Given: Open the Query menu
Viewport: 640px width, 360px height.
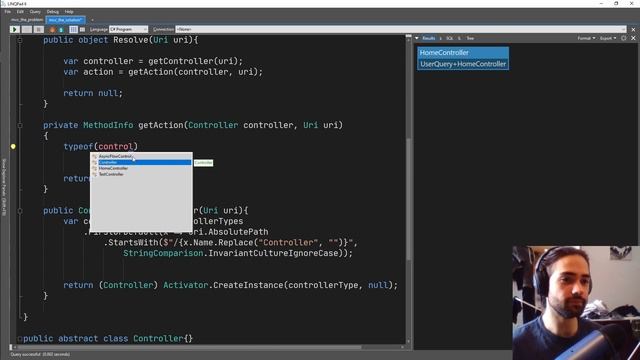Looking at the screenshot, I should click(35, 11).
